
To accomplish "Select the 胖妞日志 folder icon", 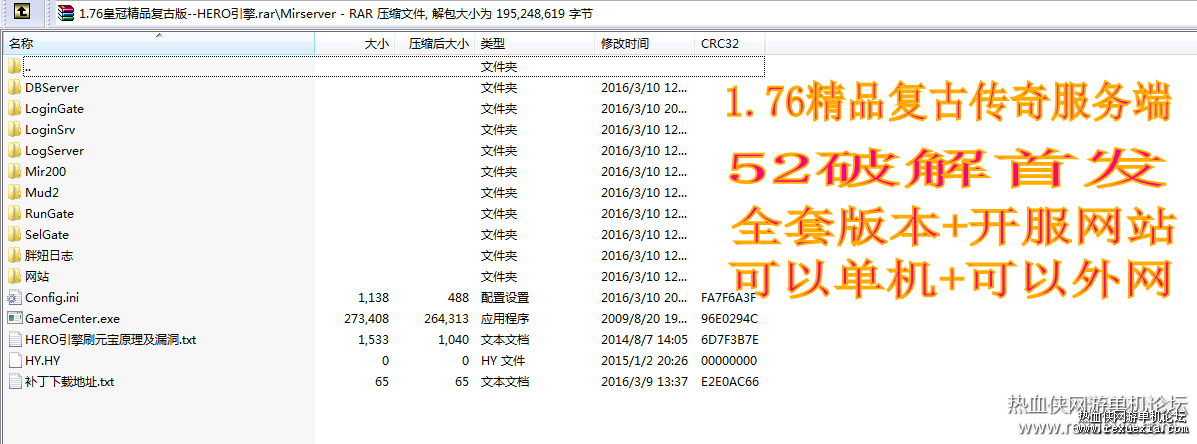I will 15,255.
